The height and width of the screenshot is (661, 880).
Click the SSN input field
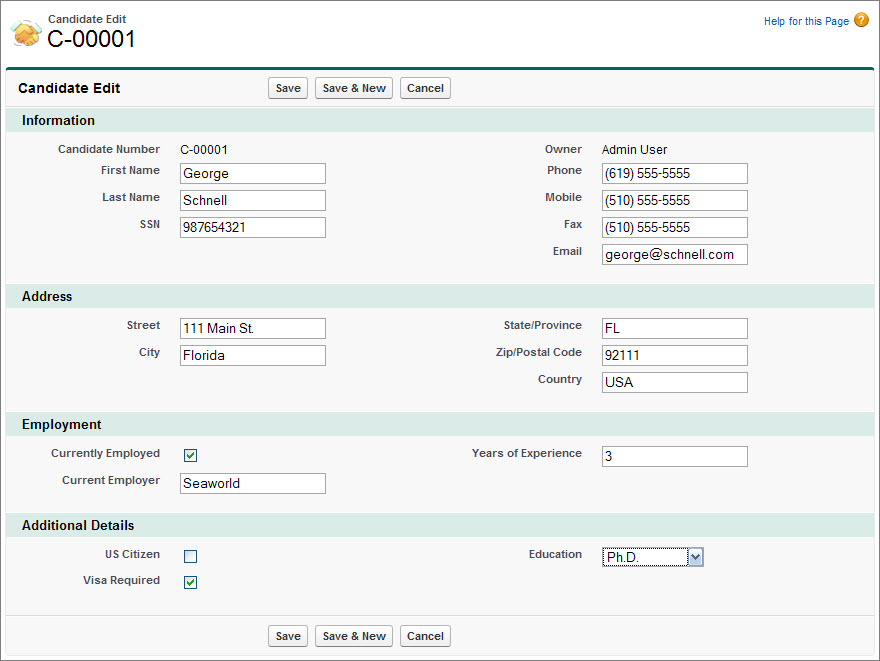[x=253, y=227]
